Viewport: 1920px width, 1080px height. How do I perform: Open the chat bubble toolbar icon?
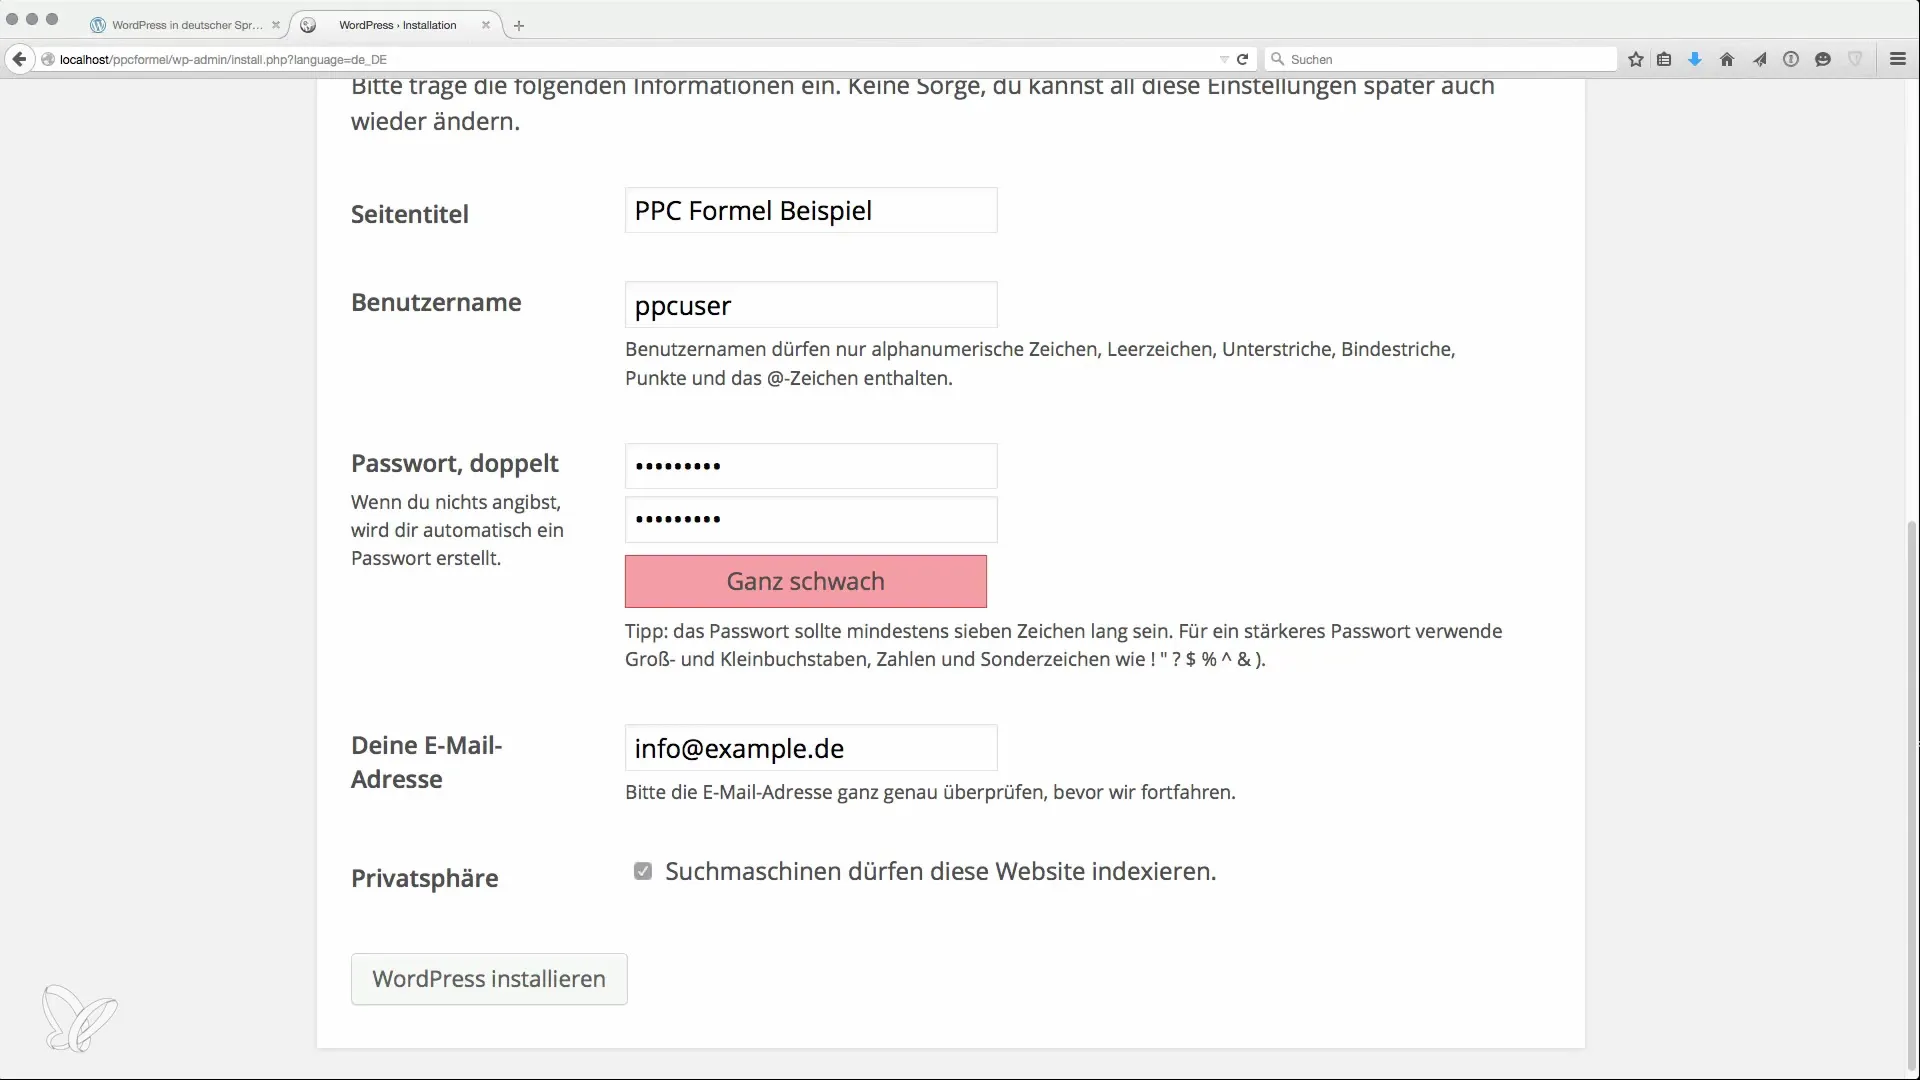tap(1823, 59)
